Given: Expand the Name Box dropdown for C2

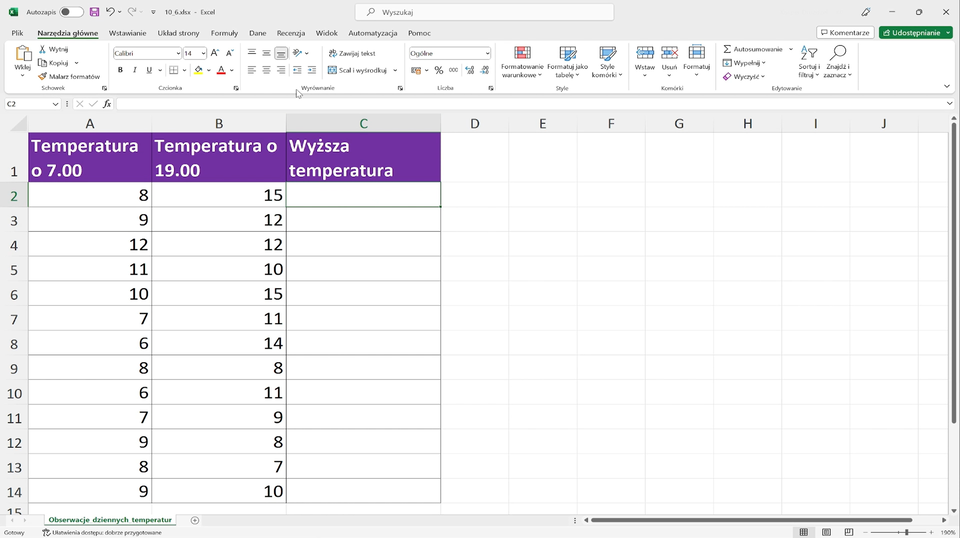Looking at the screenshot, I should coord(57,104).
